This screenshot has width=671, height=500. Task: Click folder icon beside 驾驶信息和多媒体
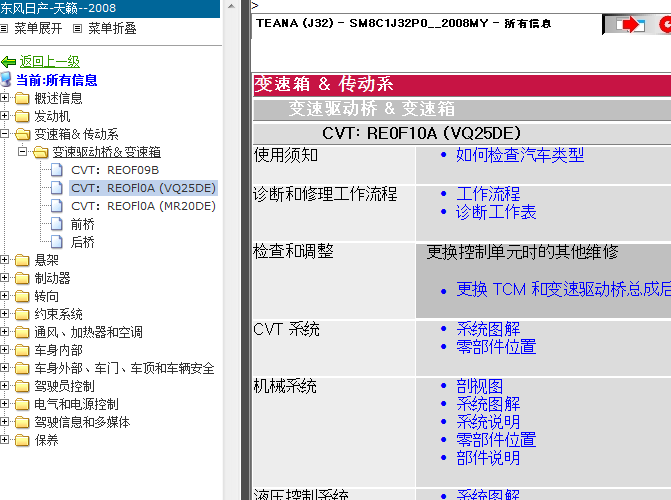pyautogui.click(x=22, y=422)
